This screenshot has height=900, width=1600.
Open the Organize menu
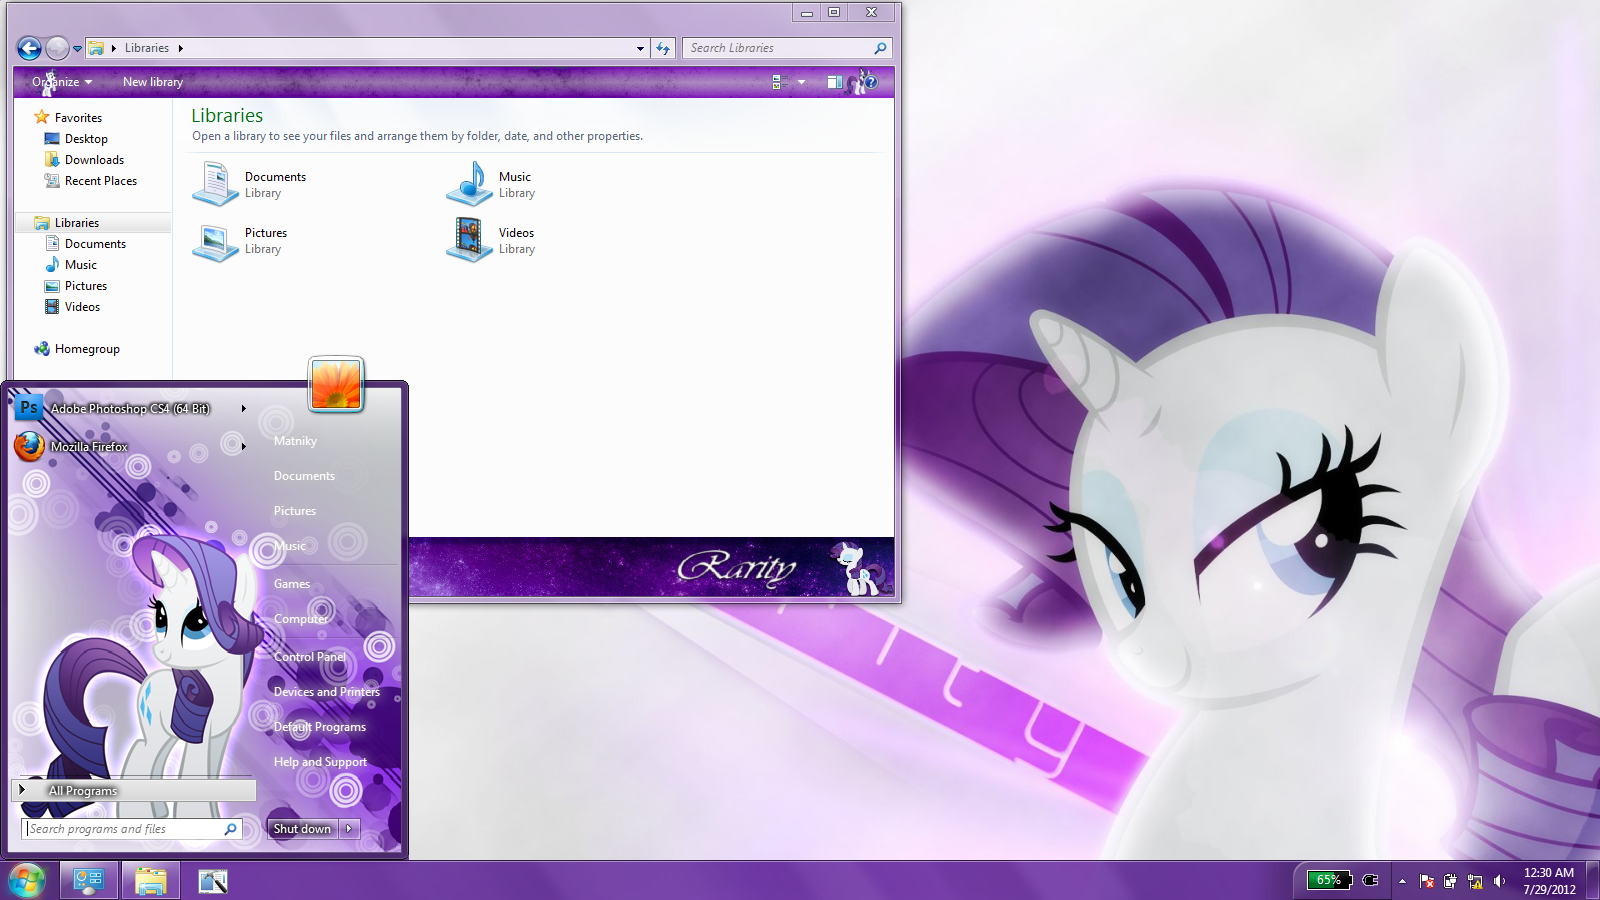(x=58, y=82)
